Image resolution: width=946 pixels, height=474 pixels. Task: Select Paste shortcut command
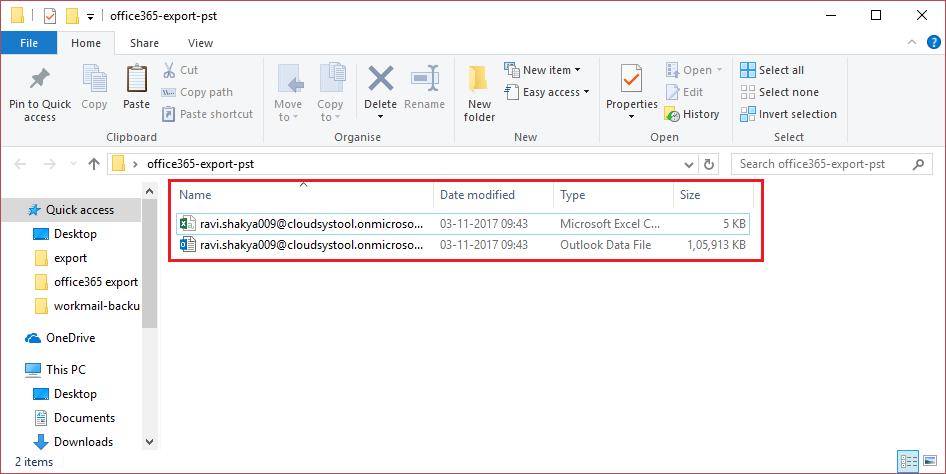208,114
